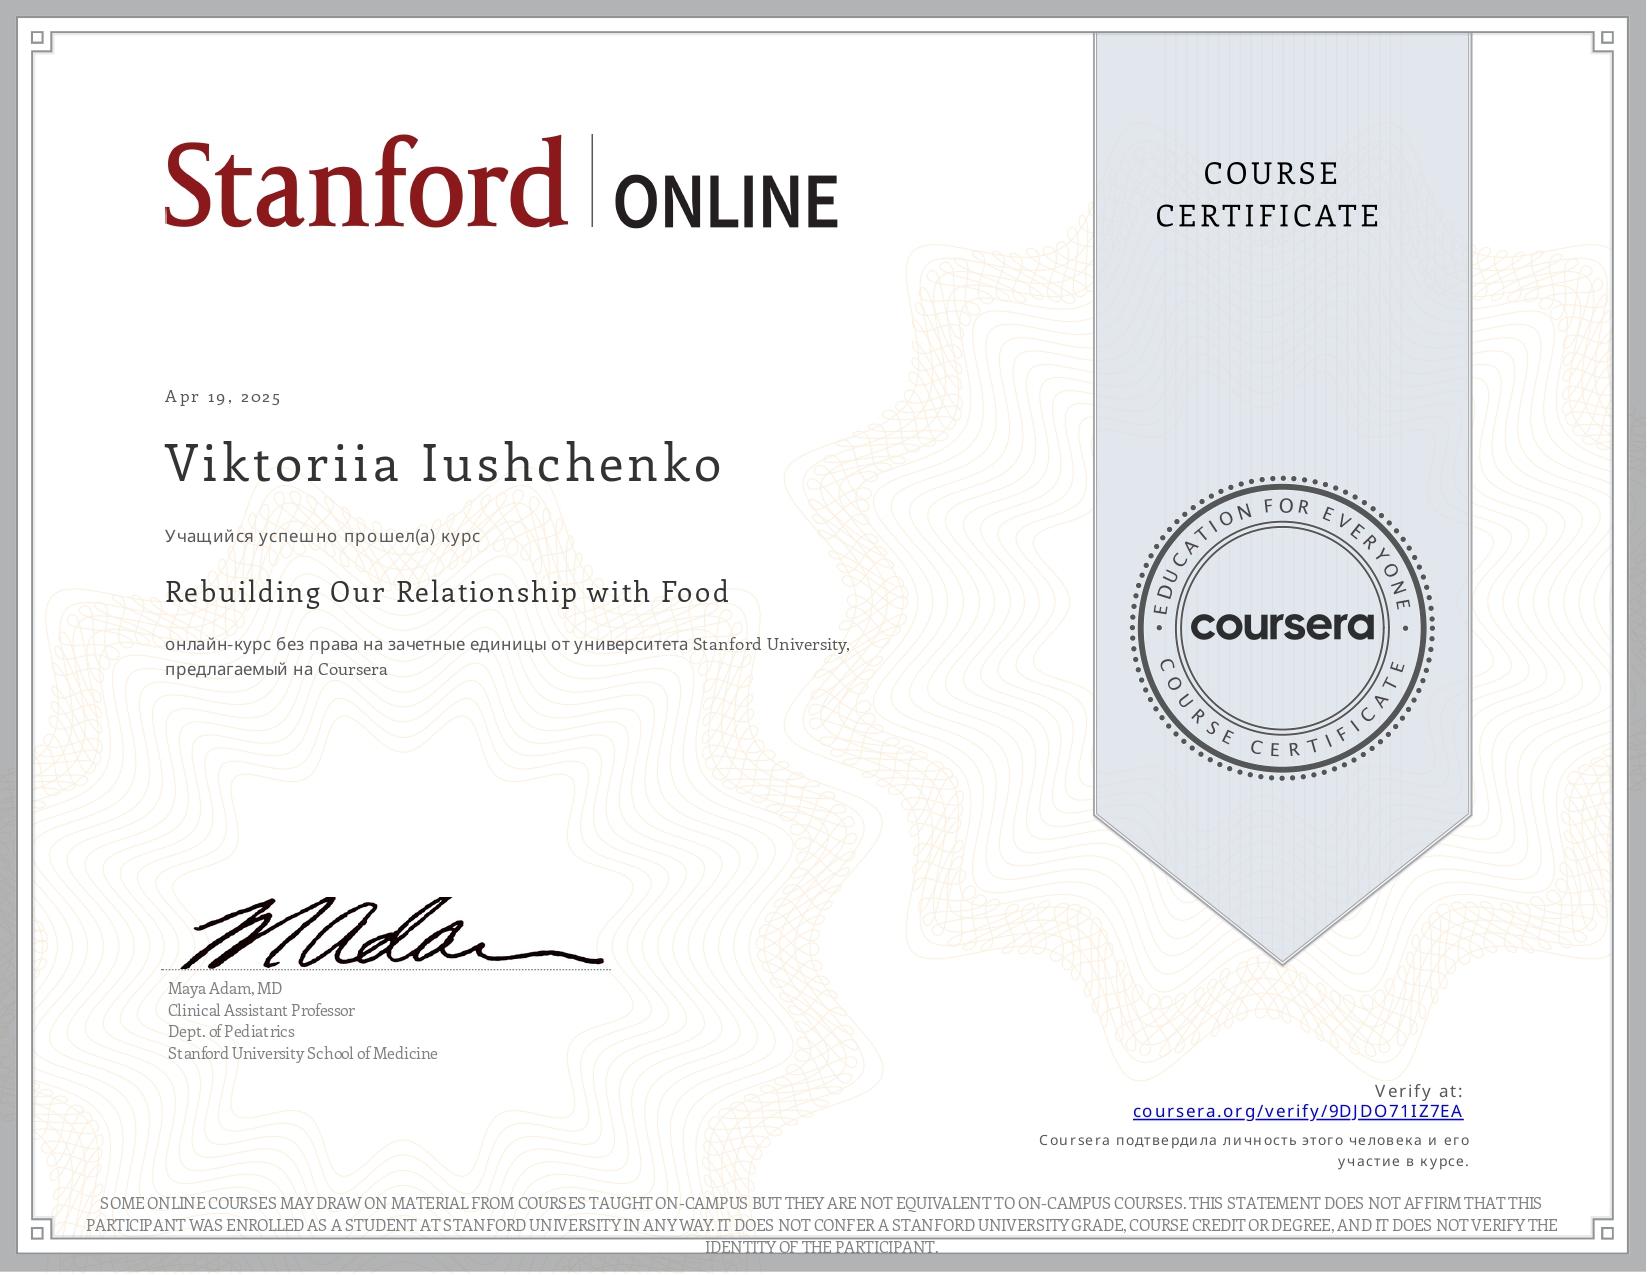
Task: Click the ONLINE text beside Stanford
Action: [x=725, y=201]
